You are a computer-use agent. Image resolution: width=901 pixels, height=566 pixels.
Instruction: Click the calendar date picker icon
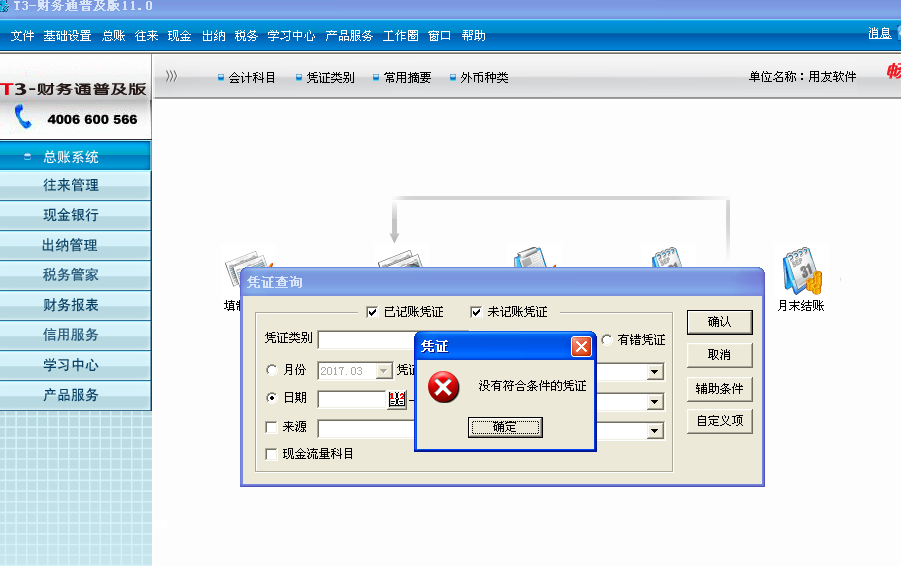tap(397, 399)
